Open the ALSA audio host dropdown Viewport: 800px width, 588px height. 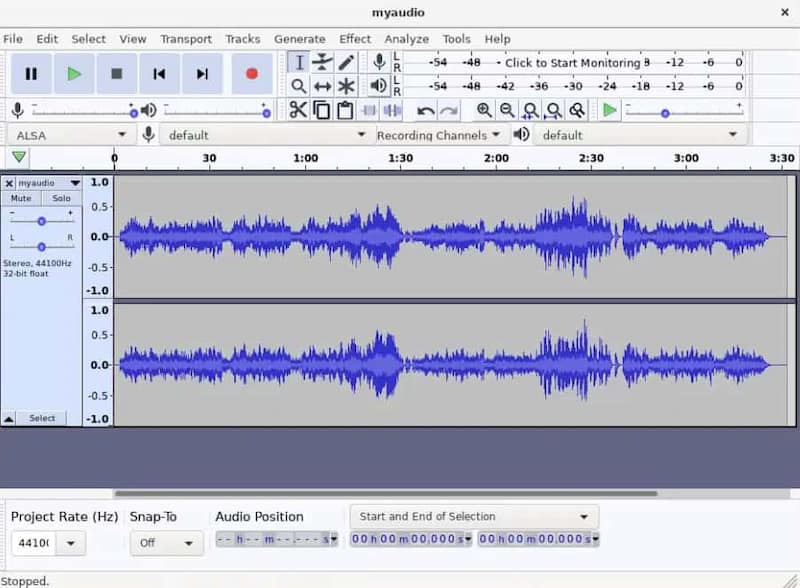coord(71,134)
